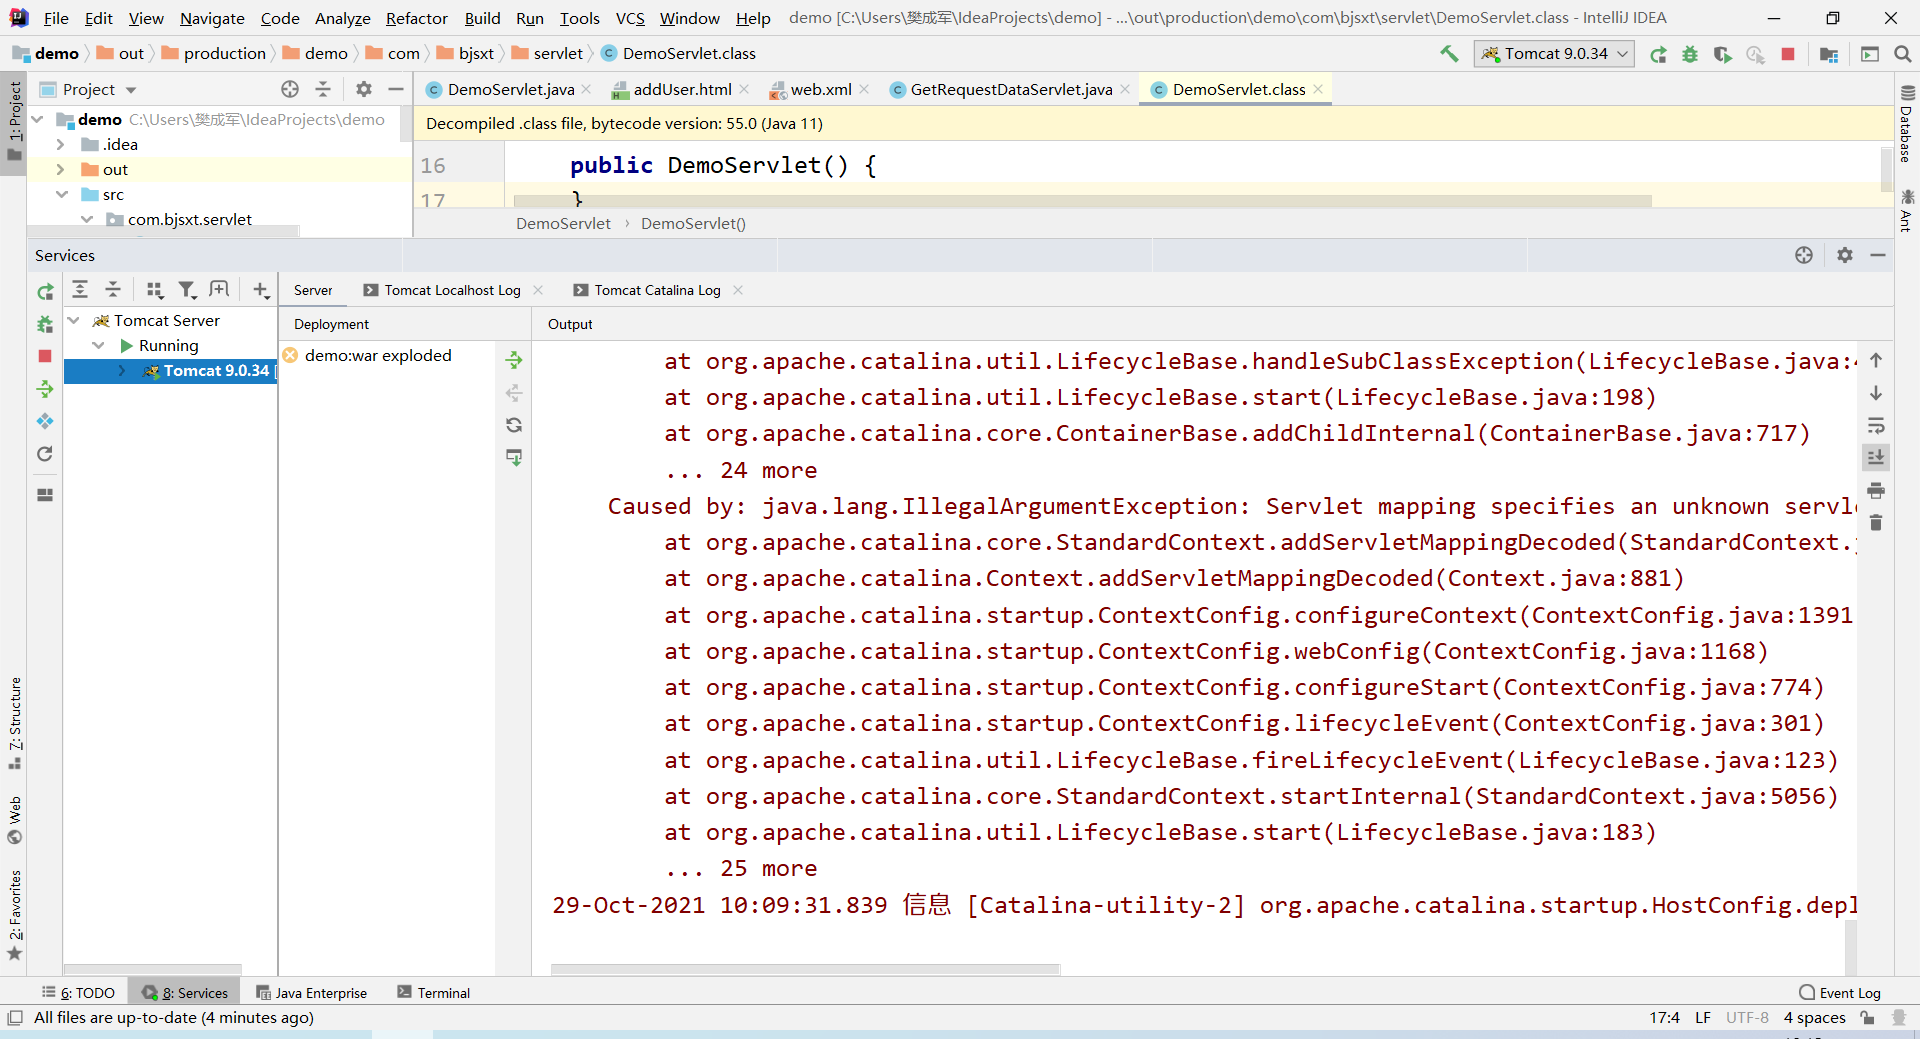This screenshot has width=1920, height=1039.
Task: Add service with plus icon
Action: [x=261, y=290]
